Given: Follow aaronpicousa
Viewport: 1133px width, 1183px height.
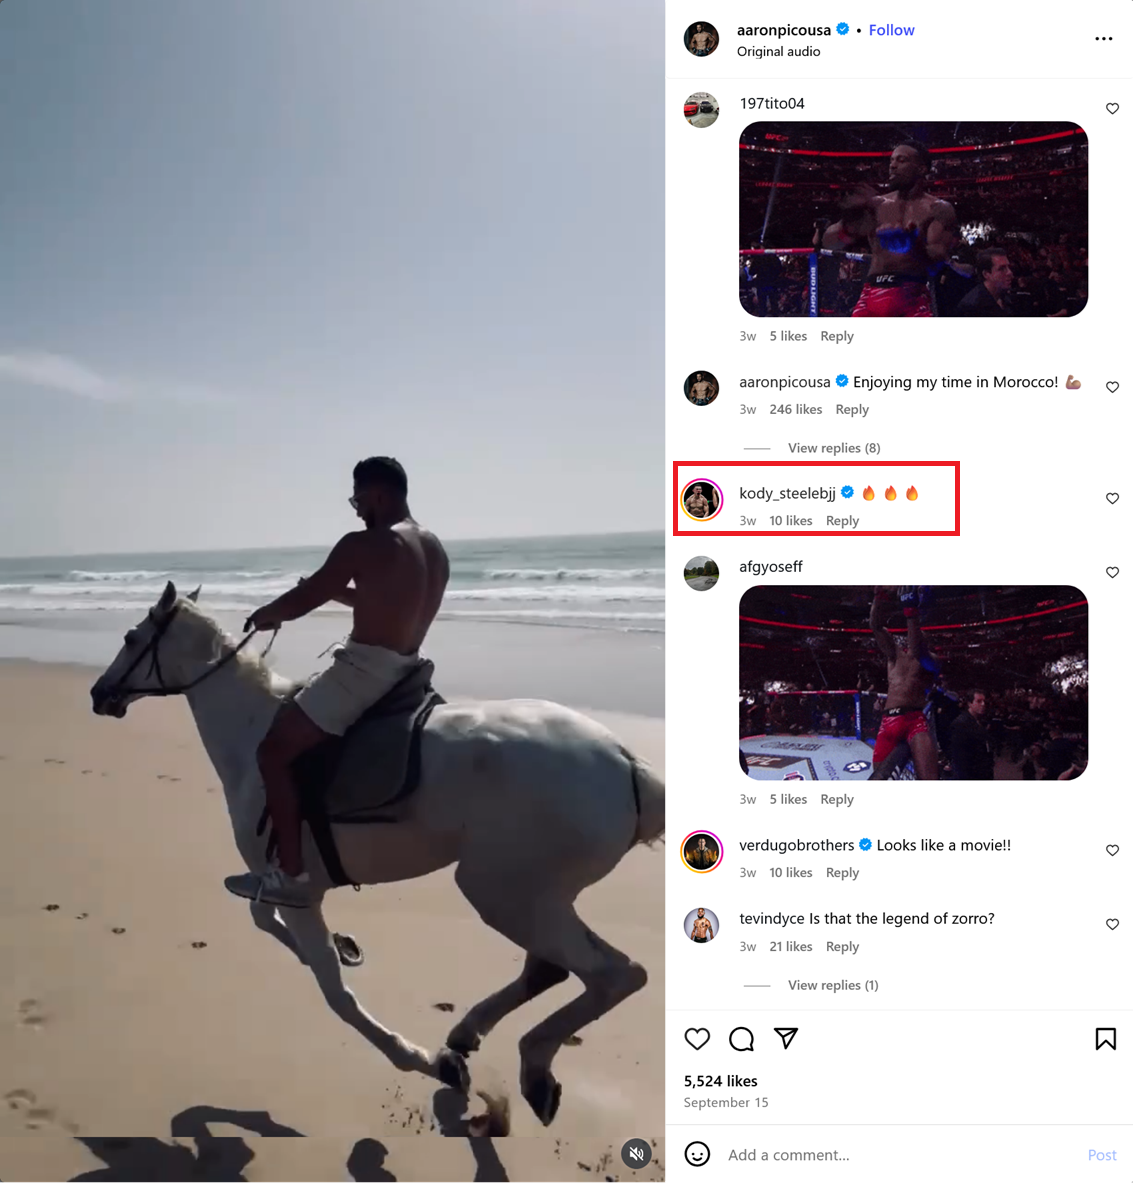Looking at the screenshot, I should pos(891,30).
